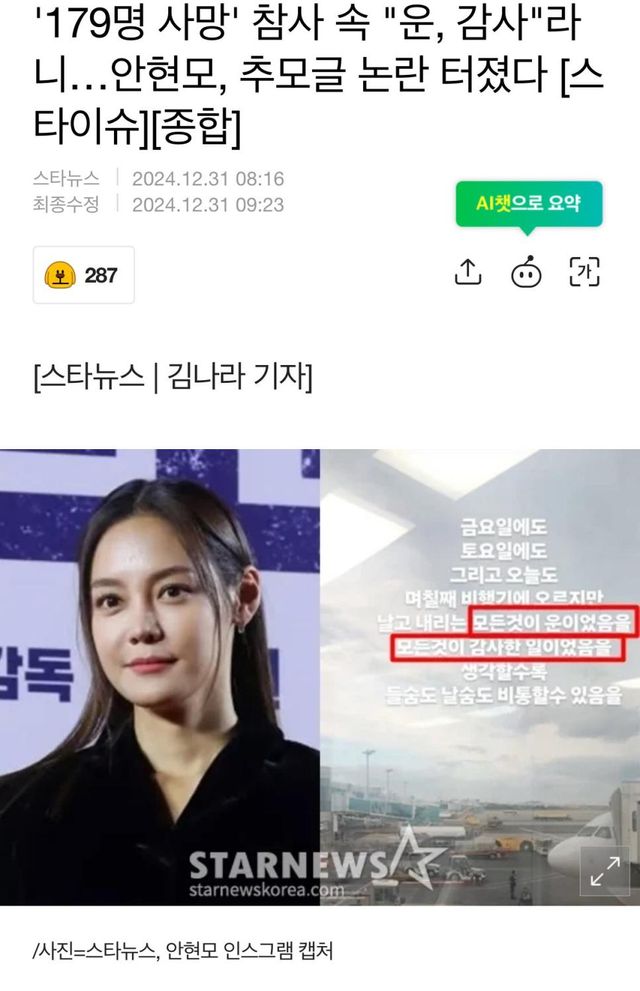Click the reporter byline 김나라 기자
The height and width of the screenshot is (991, 640).
pyautogui.click(x=239, y=377)
